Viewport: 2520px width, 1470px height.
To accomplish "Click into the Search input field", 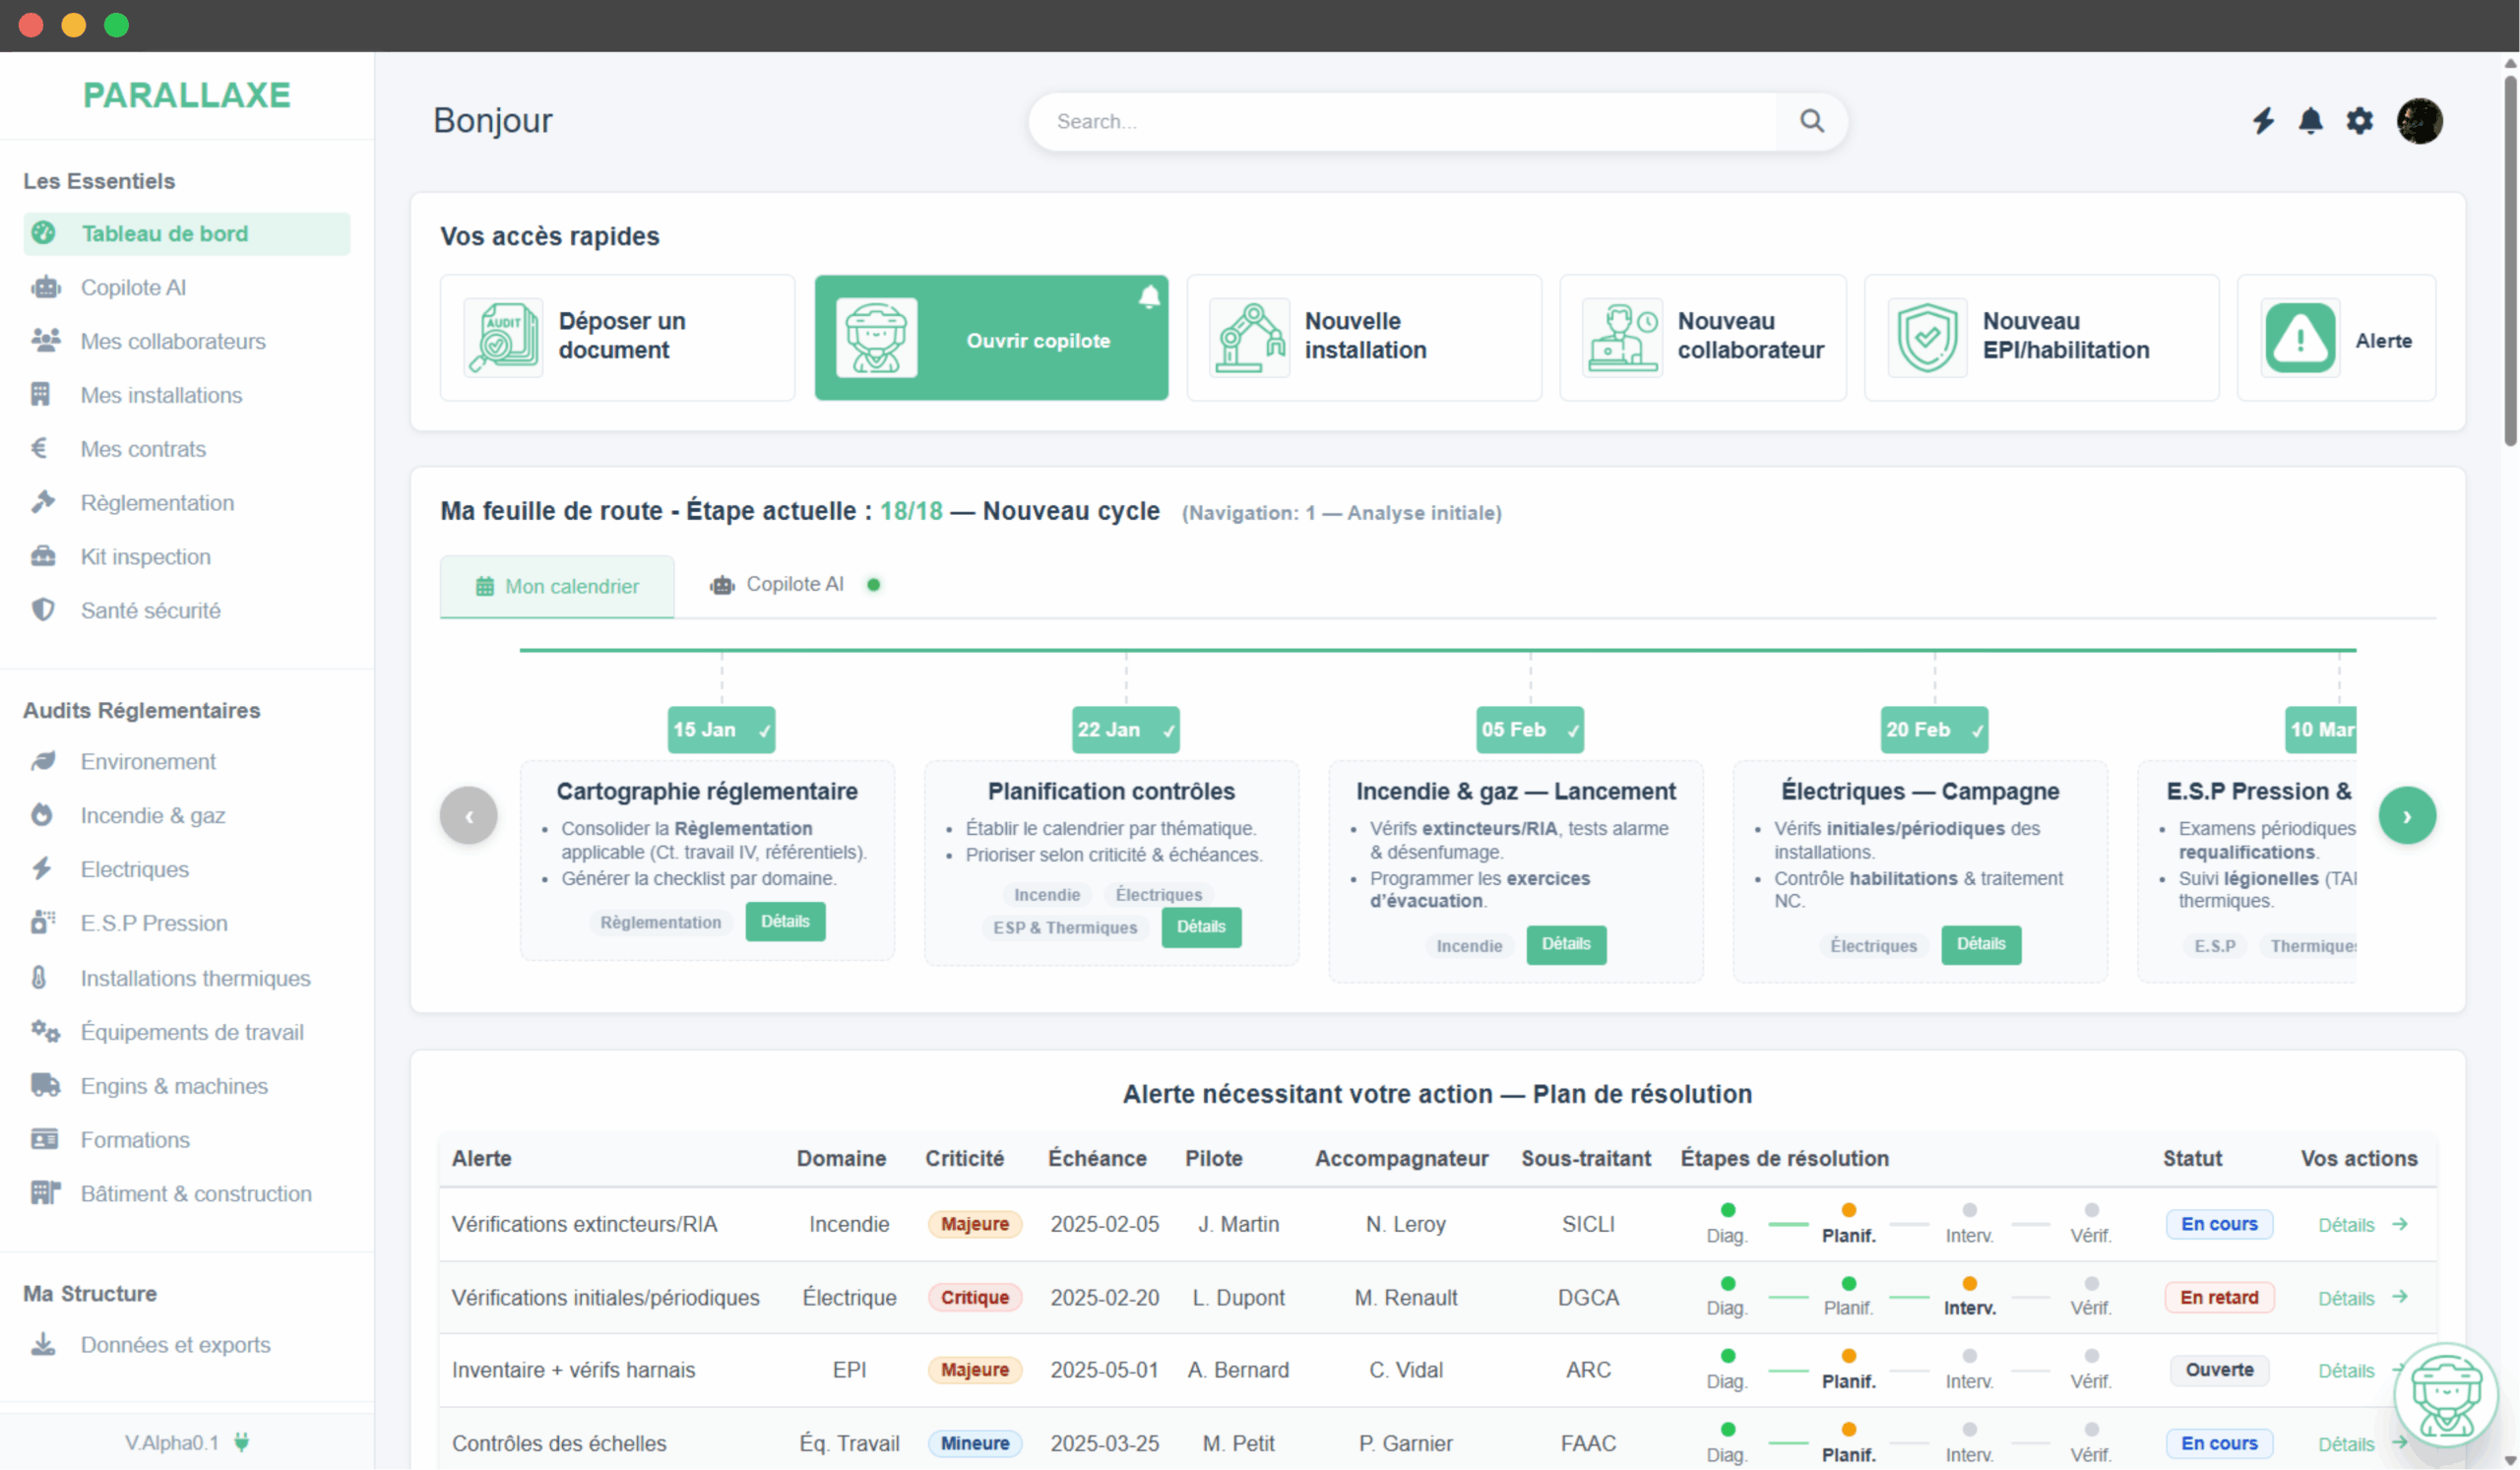I will click(x=1400, y=121).
